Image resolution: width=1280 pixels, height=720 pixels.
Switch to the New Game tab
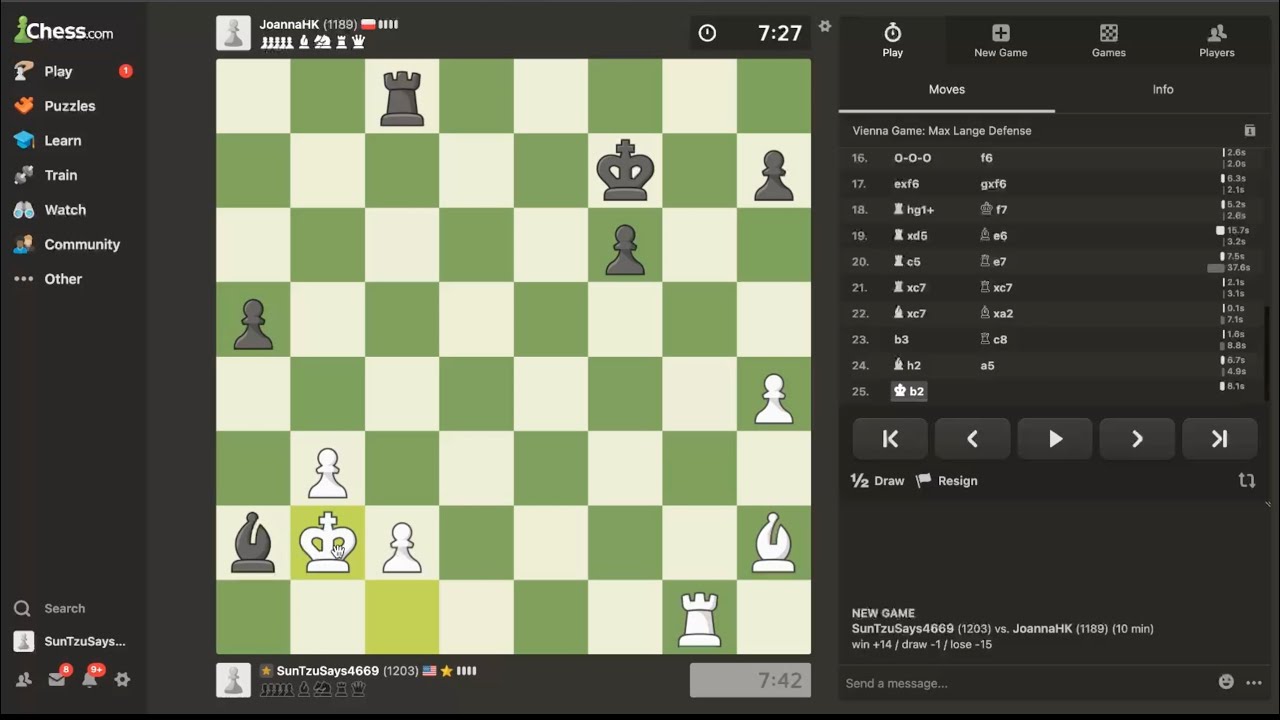pos(1001,41)
